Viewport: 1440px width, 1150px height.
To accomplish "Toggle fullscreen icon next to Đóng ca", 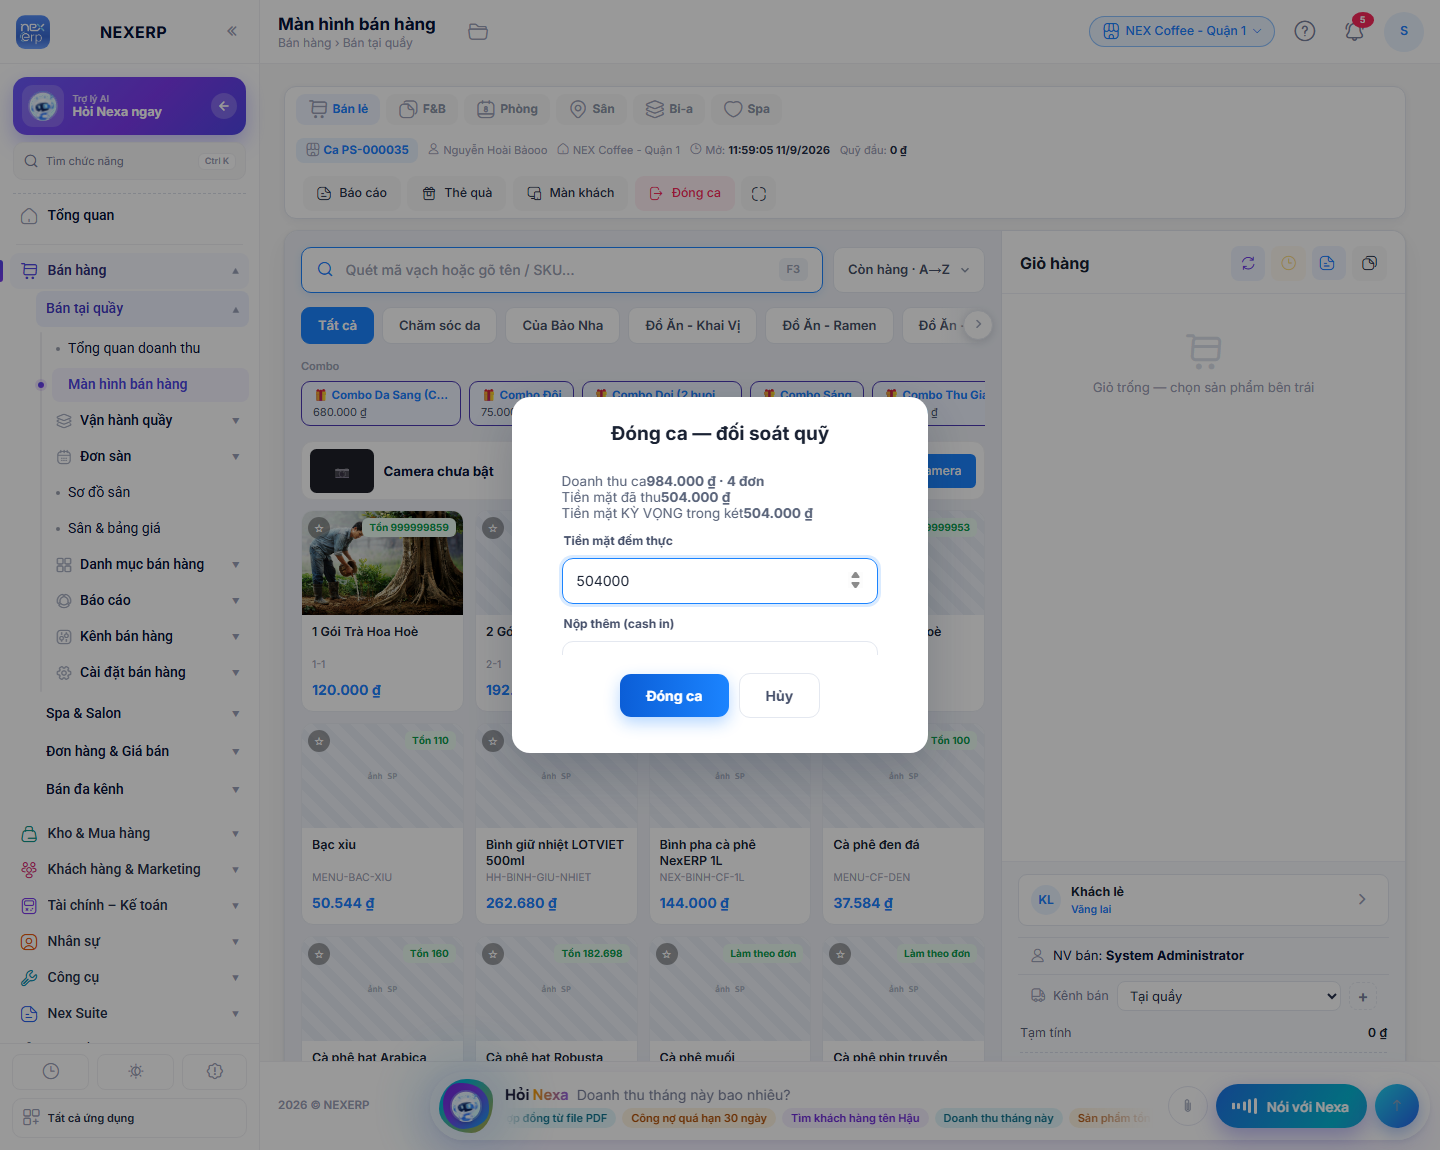I will [x=759, y=194].
